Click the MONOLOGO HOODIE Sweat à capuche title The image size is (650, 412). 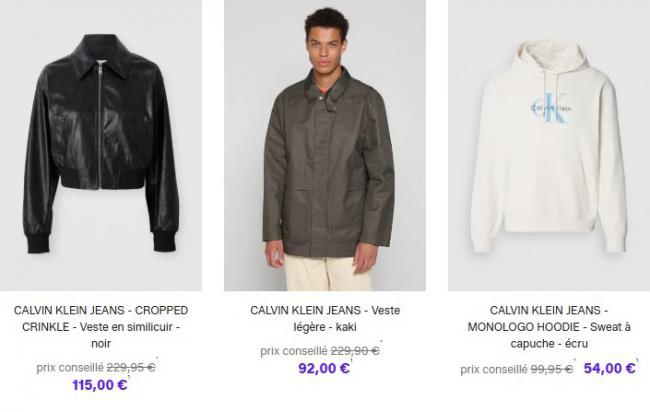549,327
